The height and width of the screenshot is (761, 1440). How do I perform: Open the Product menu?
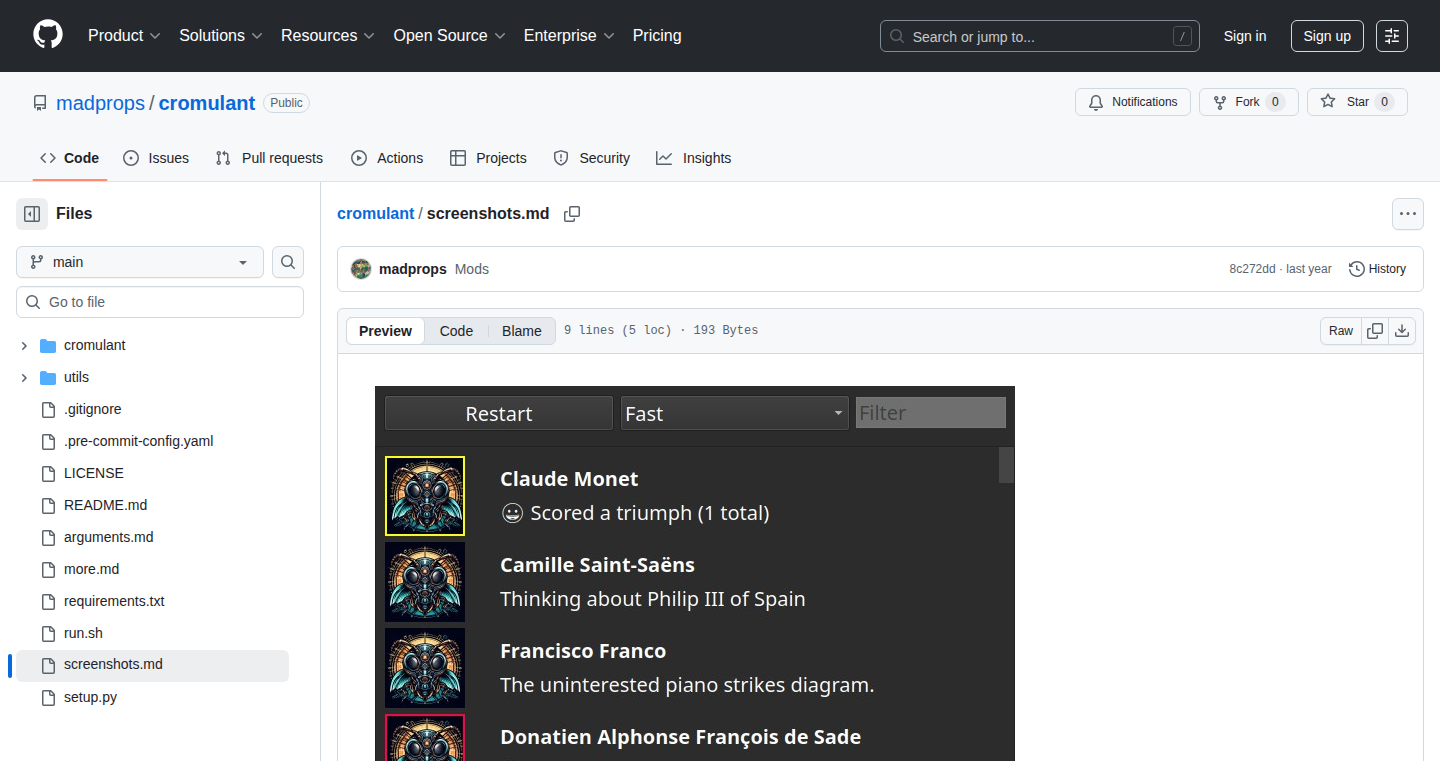pyautogui.click(x=124, y=36)
